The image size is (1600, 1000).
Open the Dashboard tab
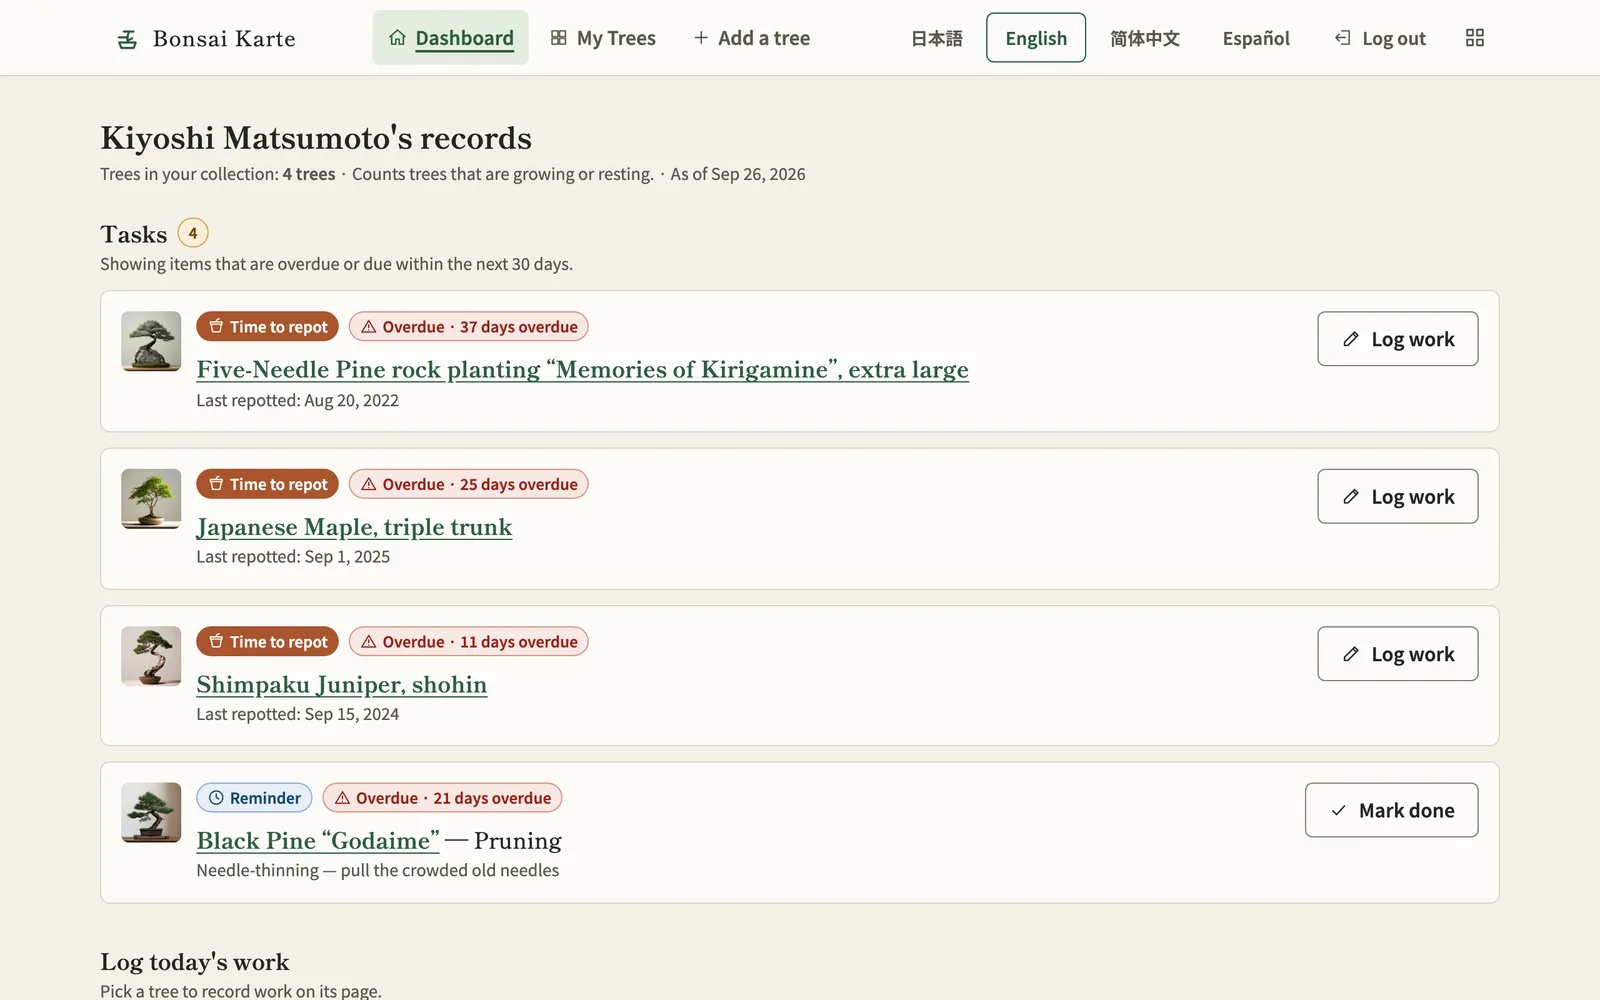(x=450, y=38)
